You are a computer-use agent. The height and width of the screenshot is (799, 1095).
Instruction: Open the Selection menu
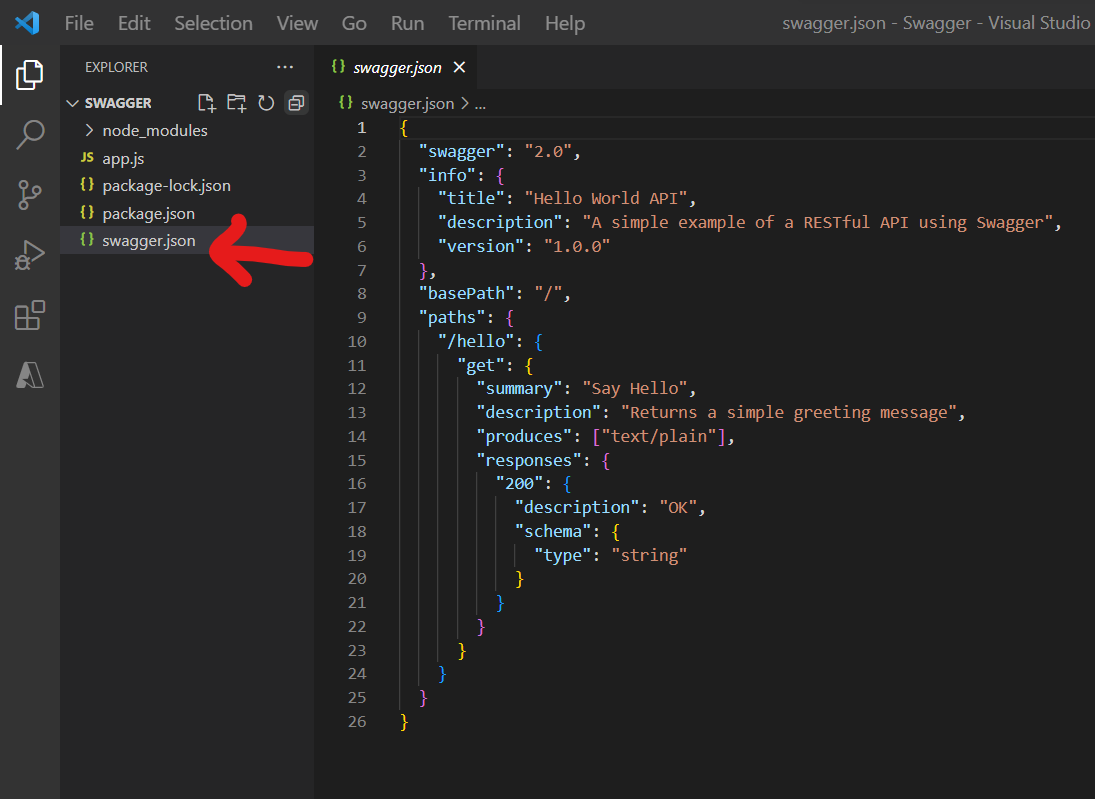(213, 23)
